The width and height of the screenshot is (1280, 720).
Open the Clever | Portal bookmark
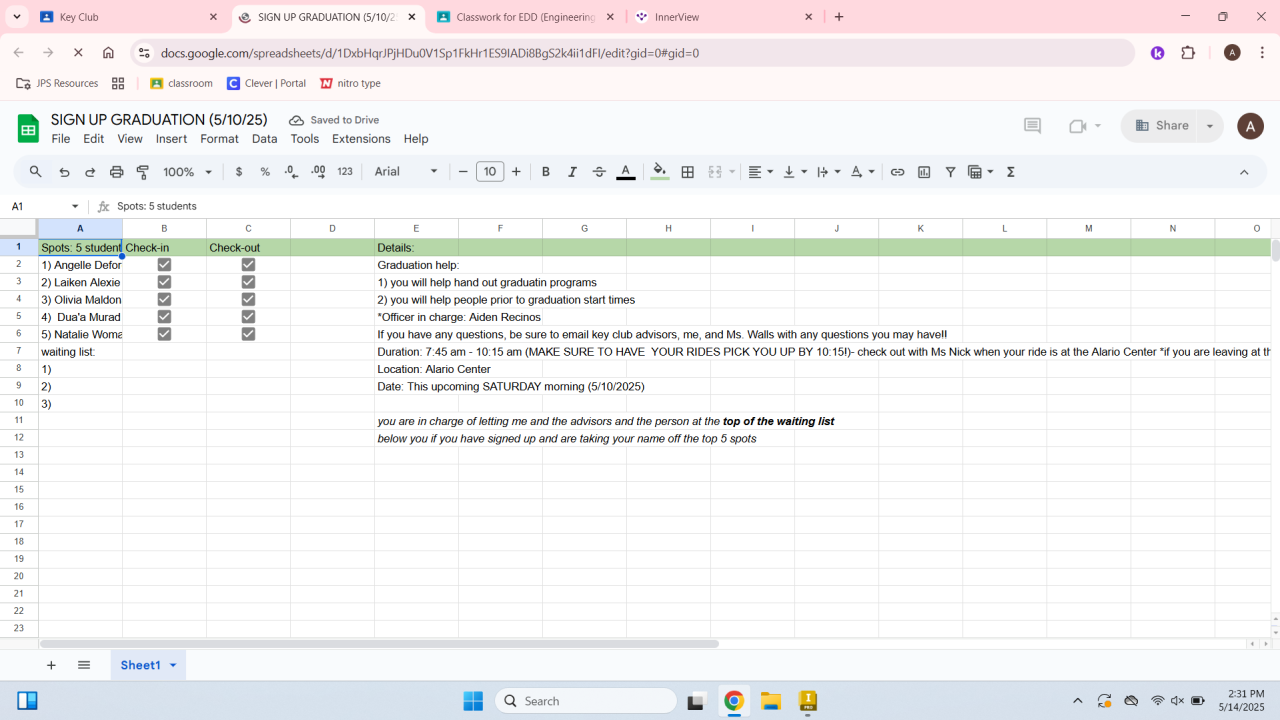tap(266, 83)
